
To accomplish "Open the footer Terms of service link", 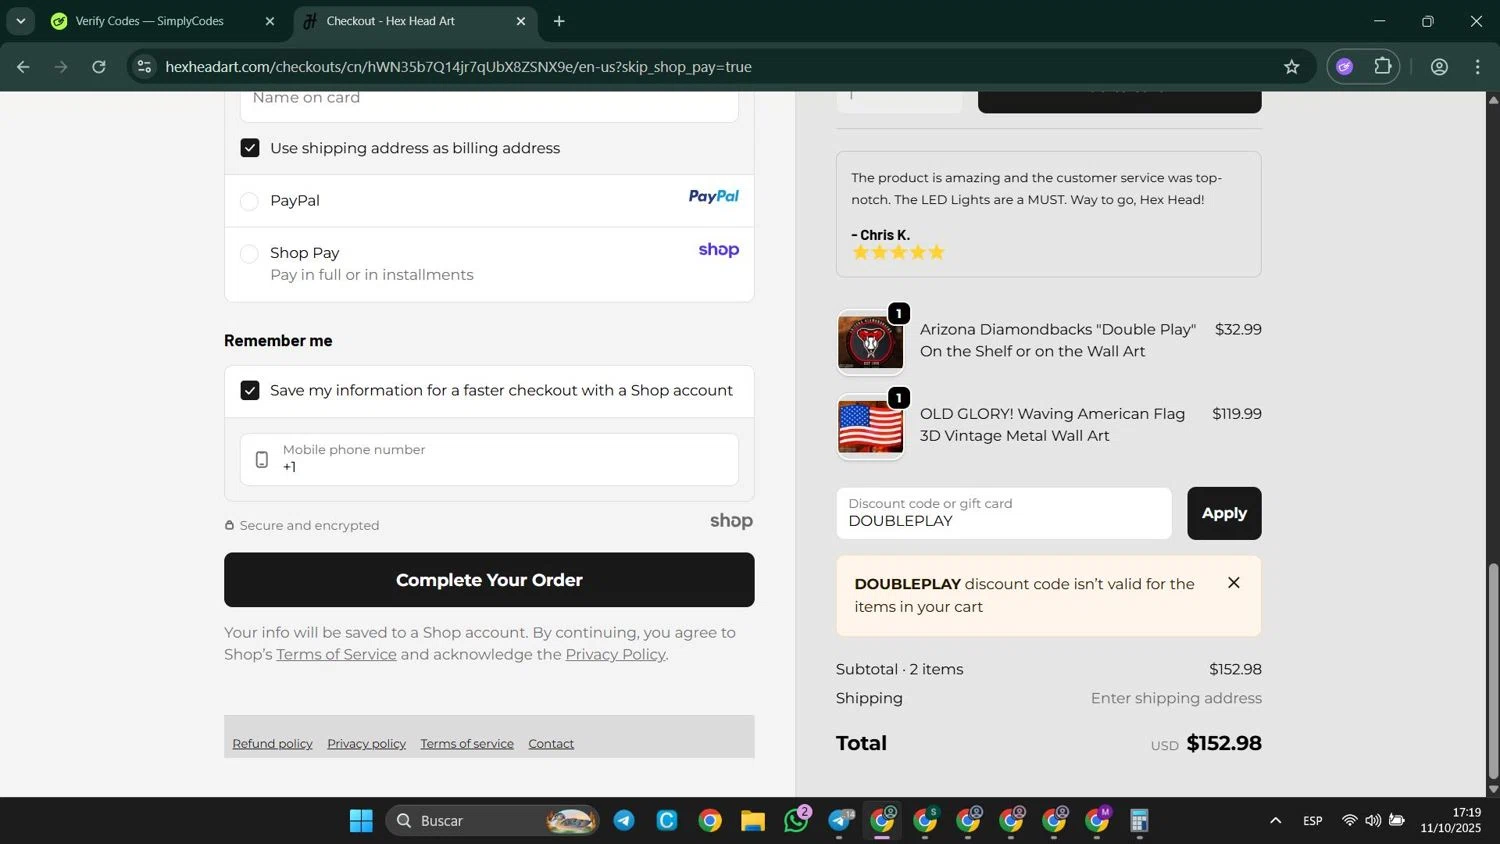I will (467, 744).
